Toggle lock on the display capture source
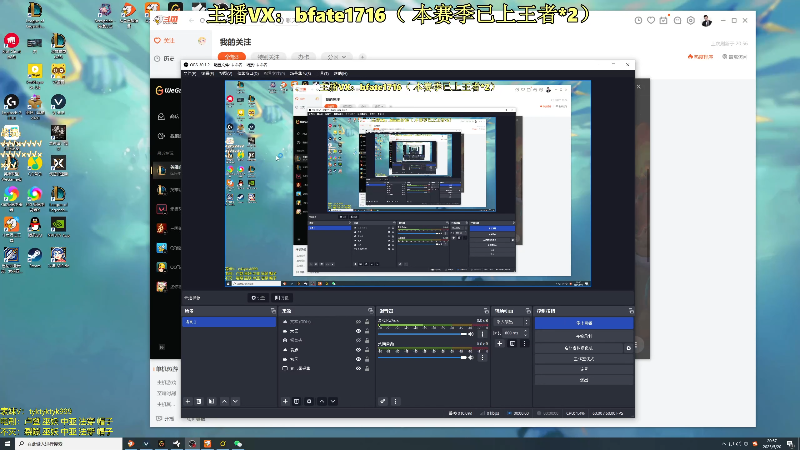This screenshot has height=450, width=800. pyautogui.click(x=367, y=368)
